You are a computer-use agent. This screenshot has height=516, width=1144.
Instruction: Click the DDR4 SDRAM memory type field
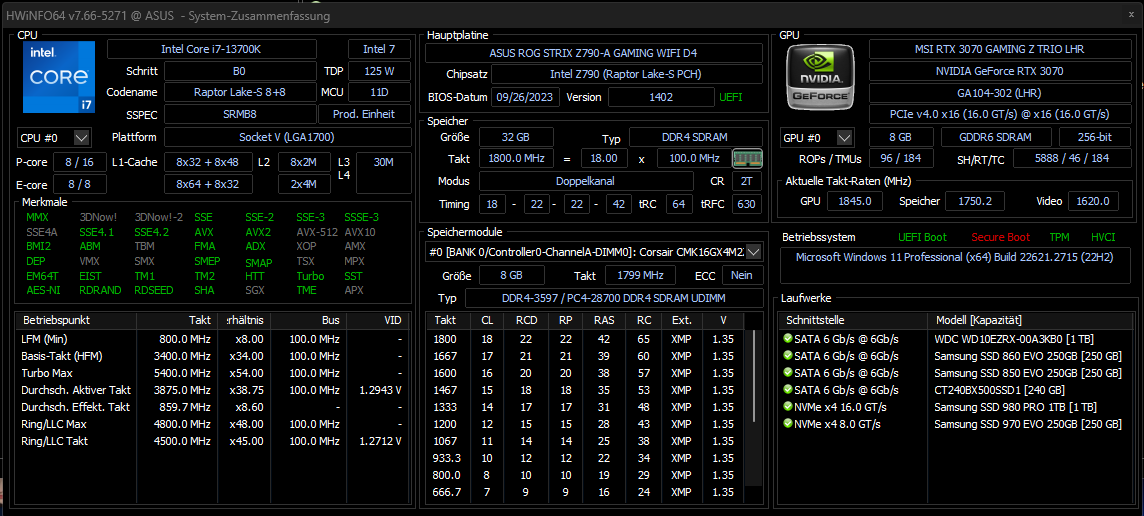[696, 137]
